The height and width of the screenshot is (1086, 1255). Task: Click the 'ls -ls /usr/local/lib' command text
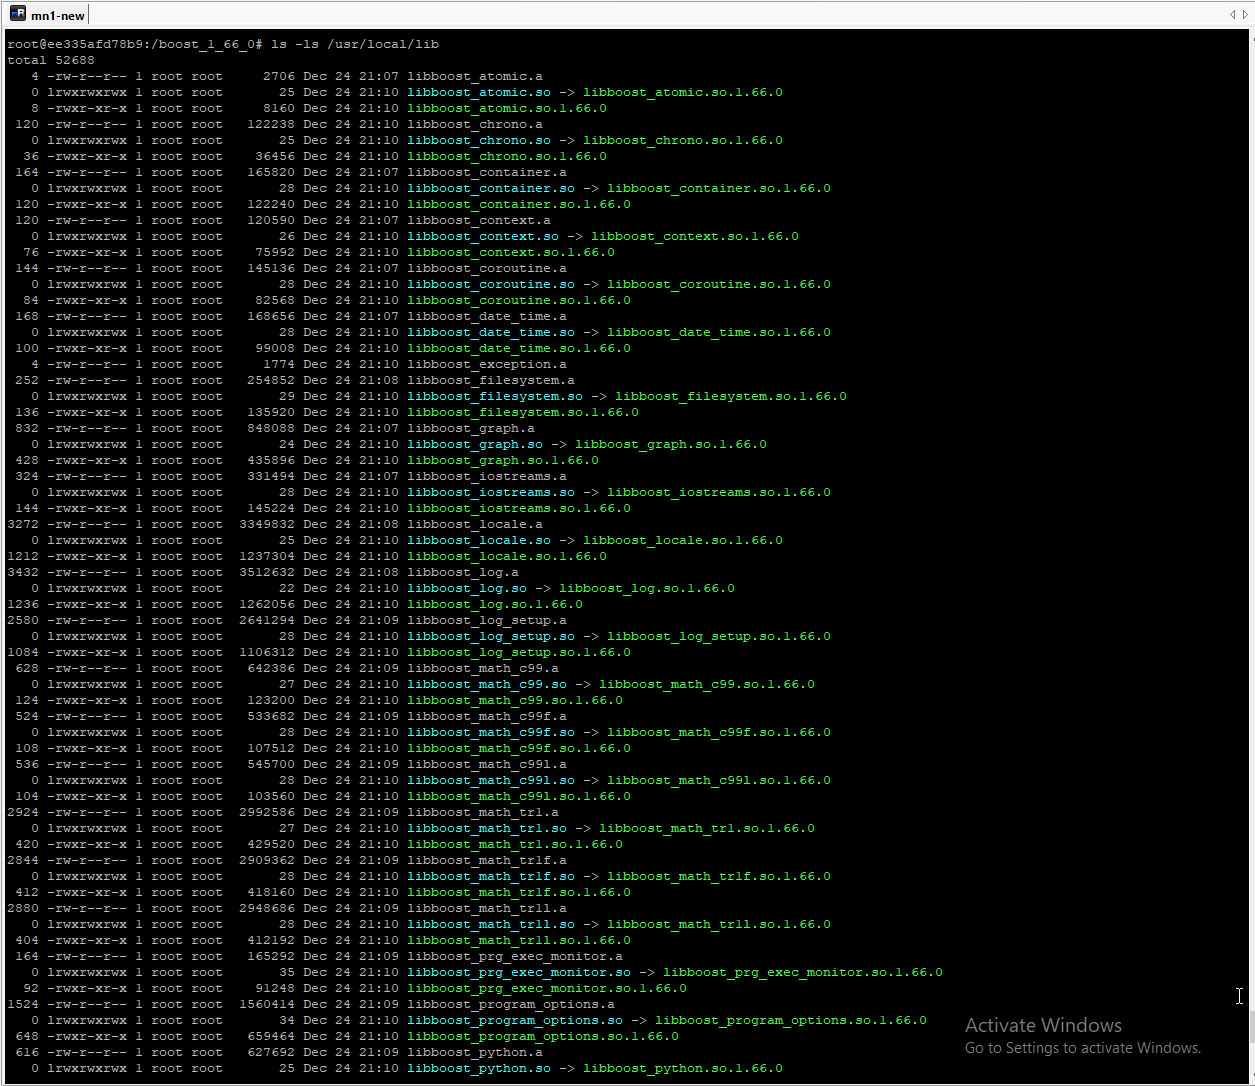(x=355, y=44)
